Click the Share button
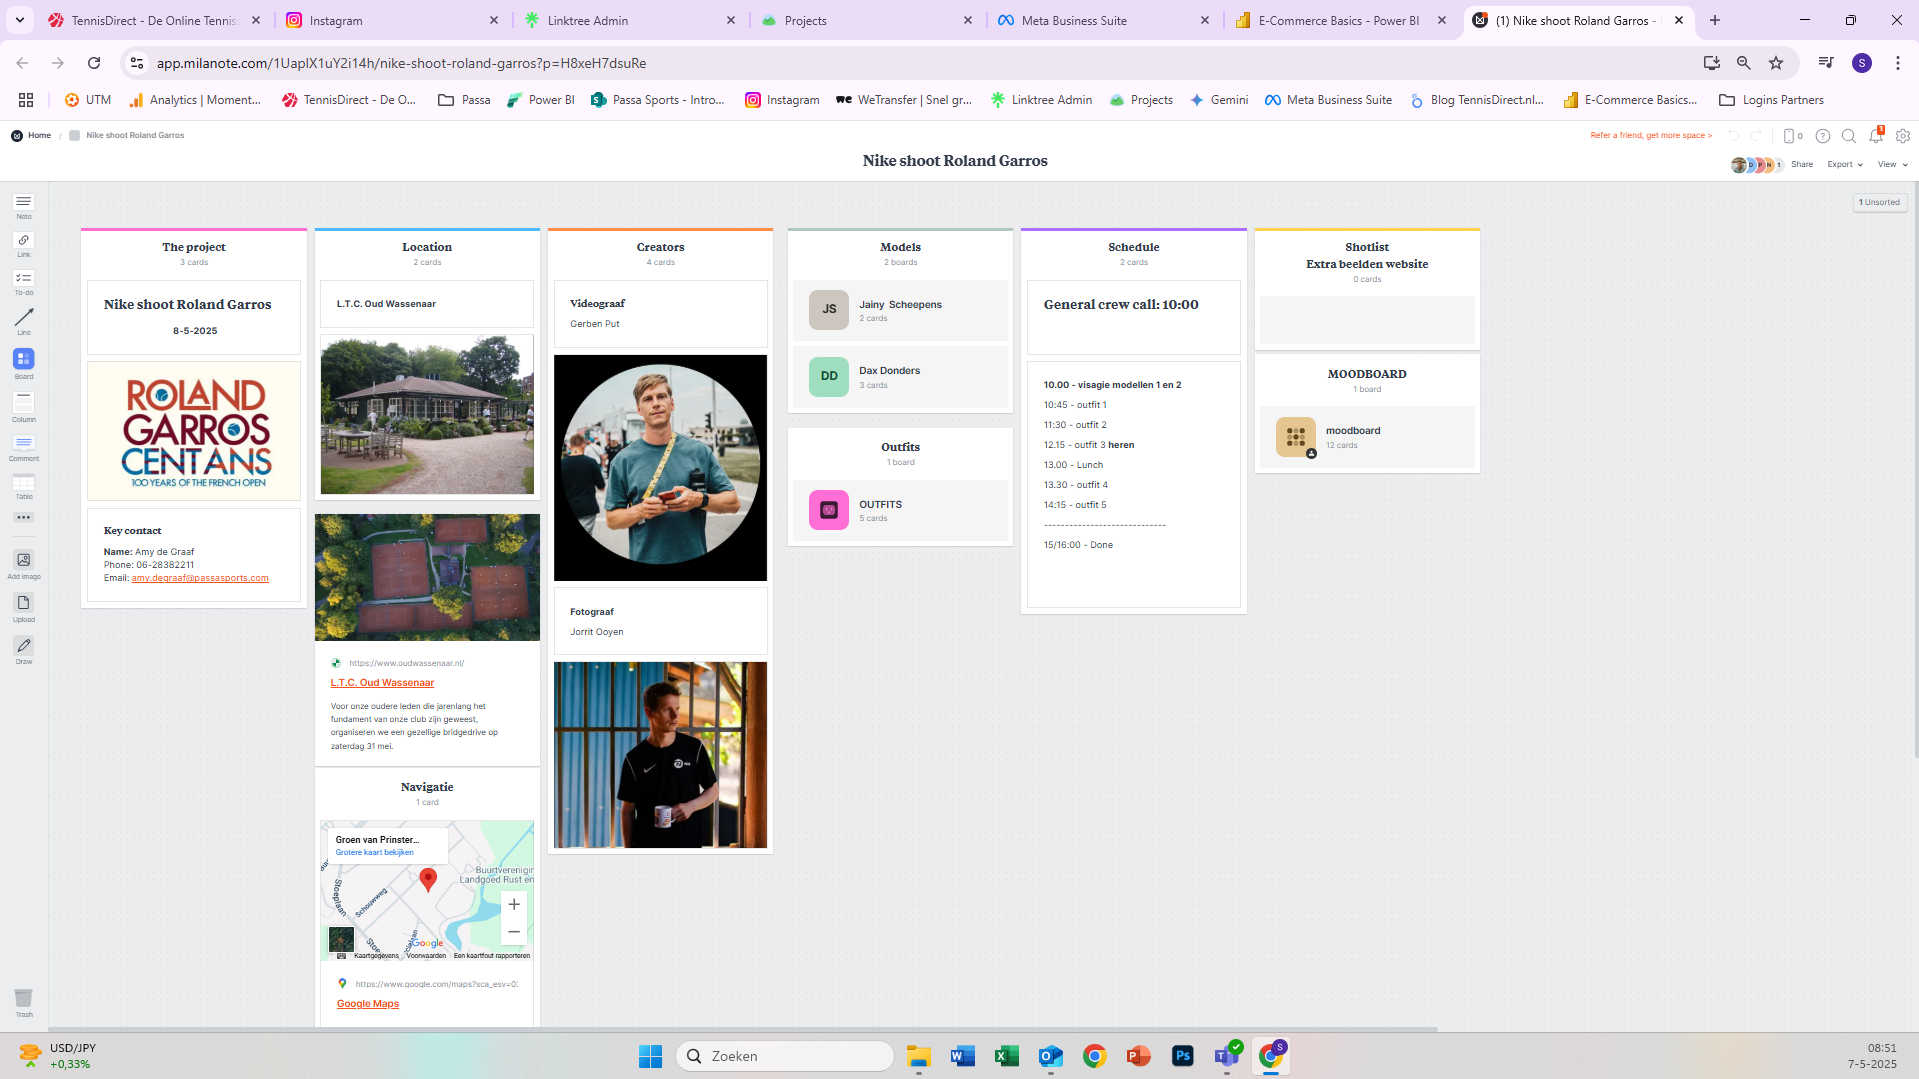Image resolution: width=1919 pixels, height=1079 pixels. point(1802,165)
